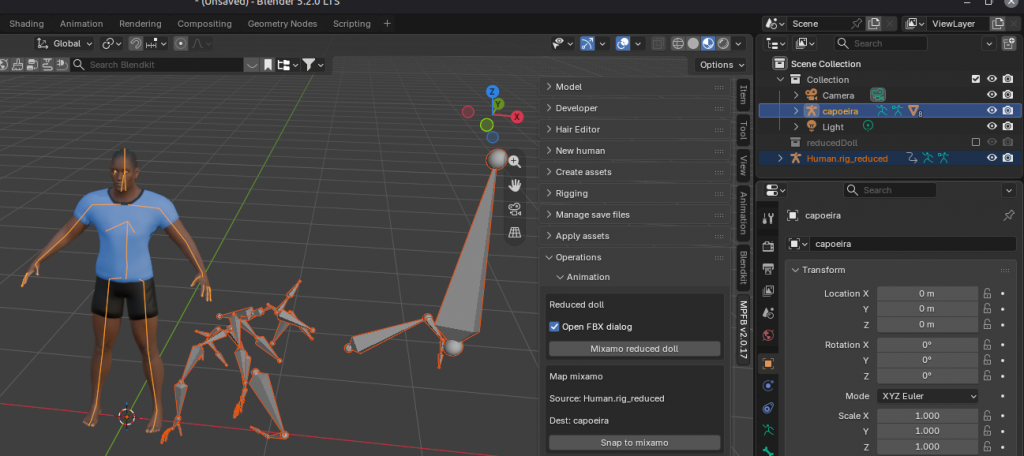1024x456 pixels.
Task: Click the New Scene copy icon
Action: tap(874, 24)
